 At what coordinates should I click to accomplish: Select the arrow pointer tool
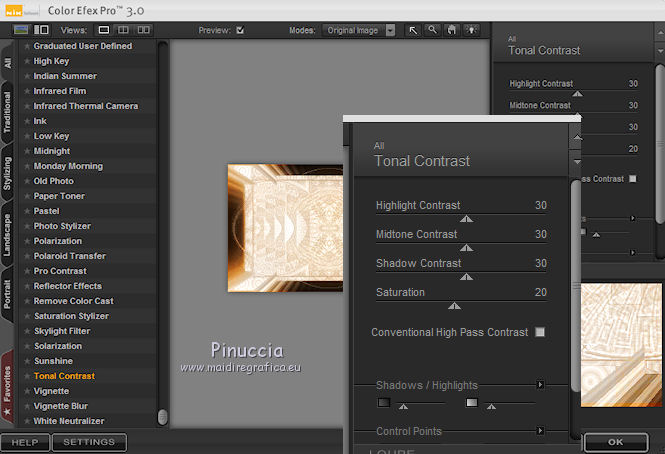click(413, 30)
